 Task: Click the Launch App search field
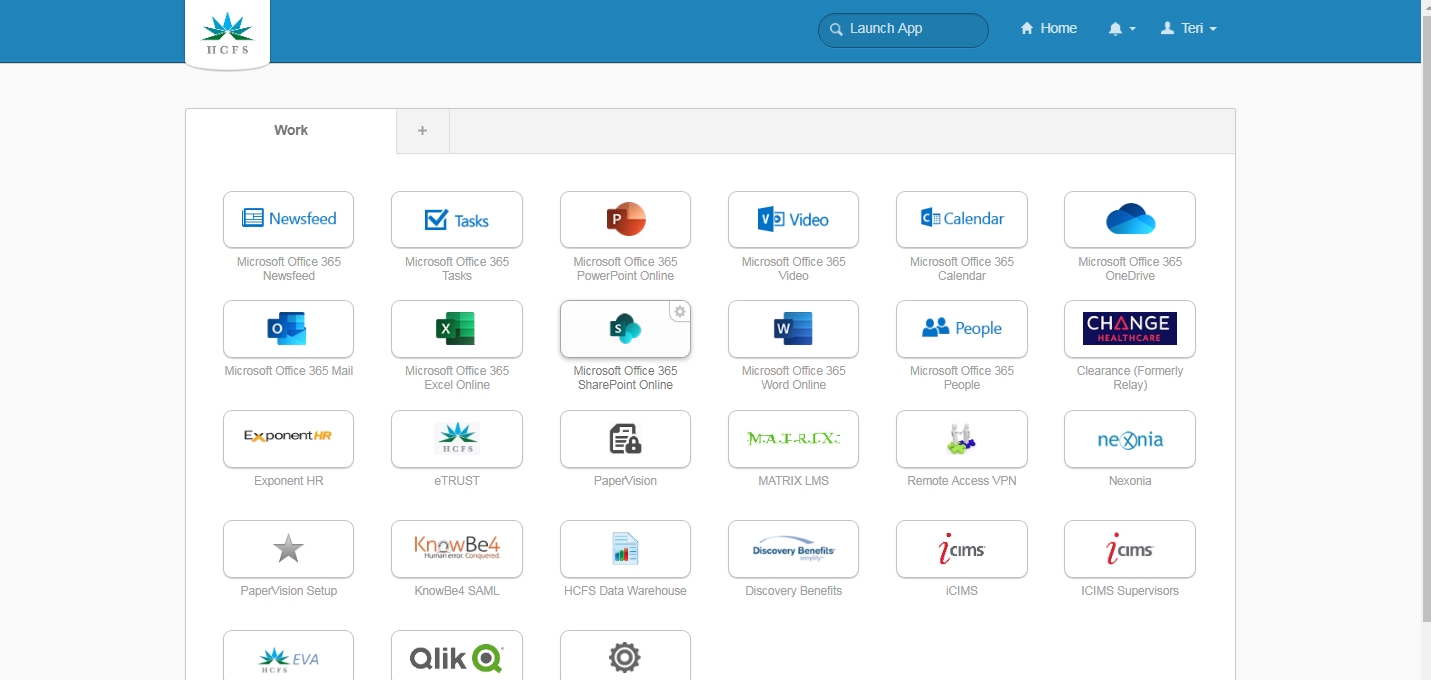(903, 29)
